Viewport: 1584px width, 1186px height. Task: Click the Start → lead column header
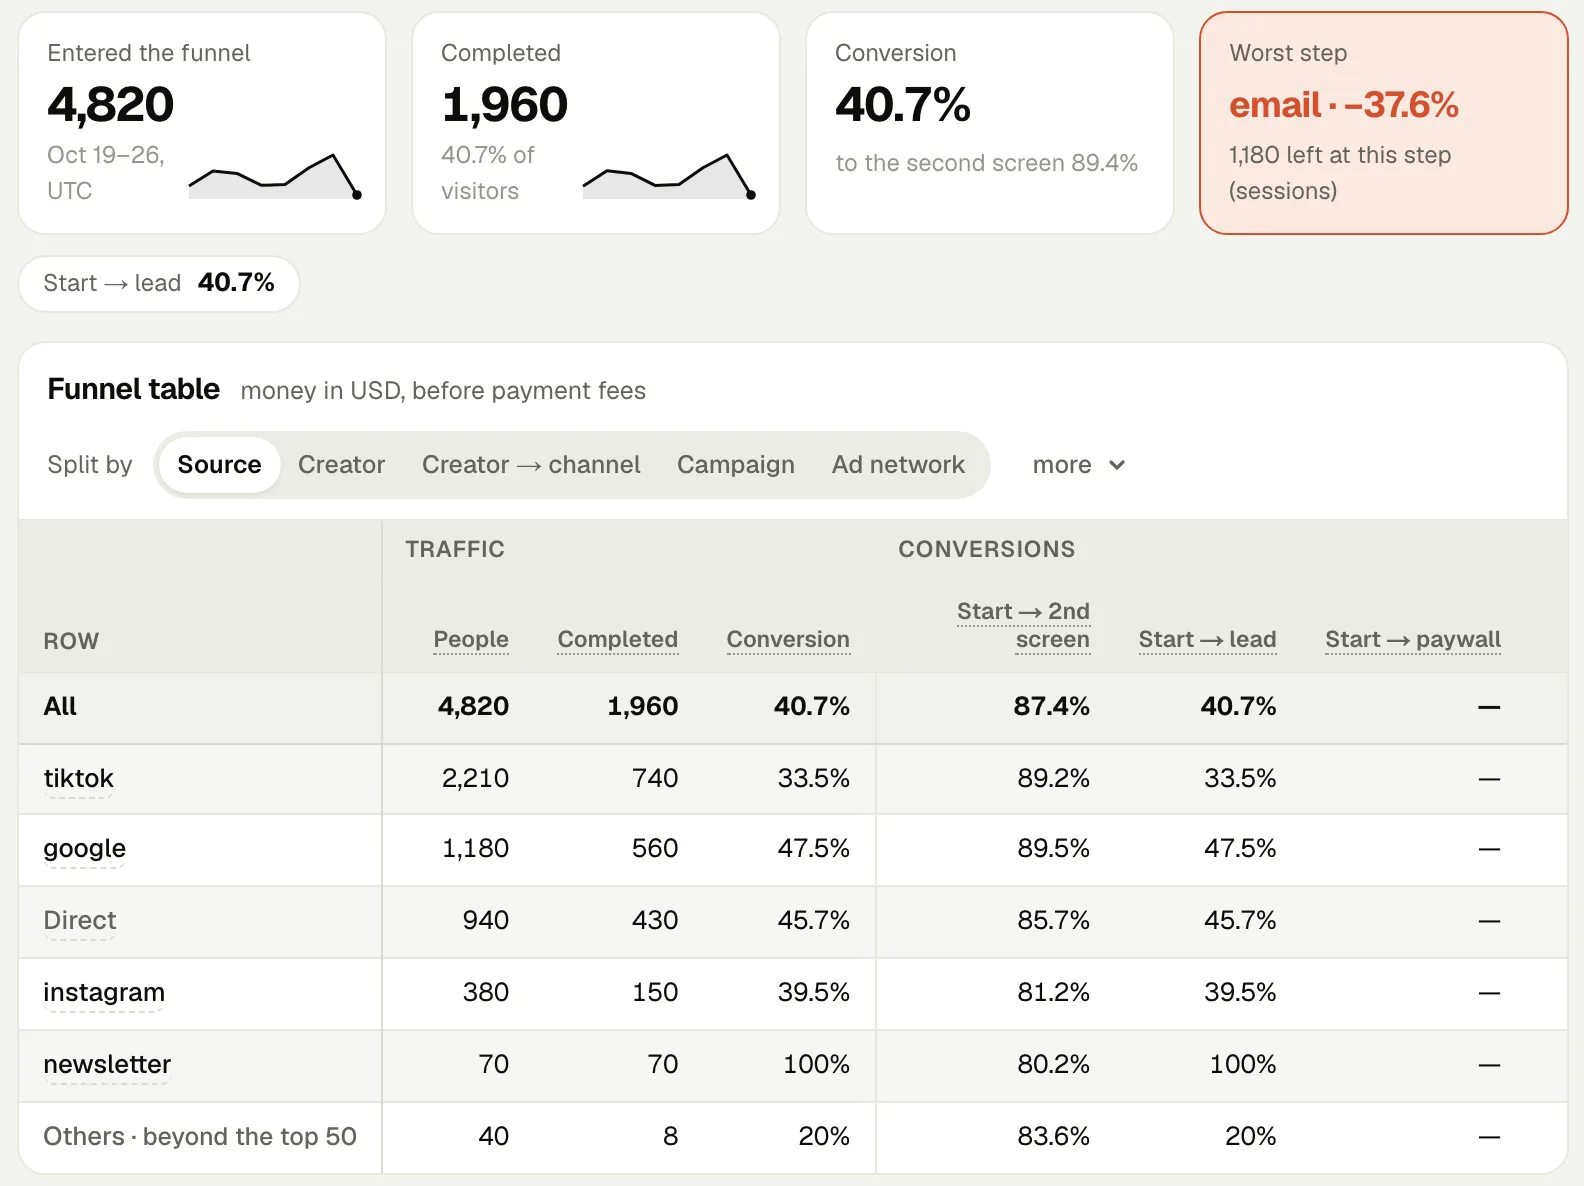(1207, 639)
